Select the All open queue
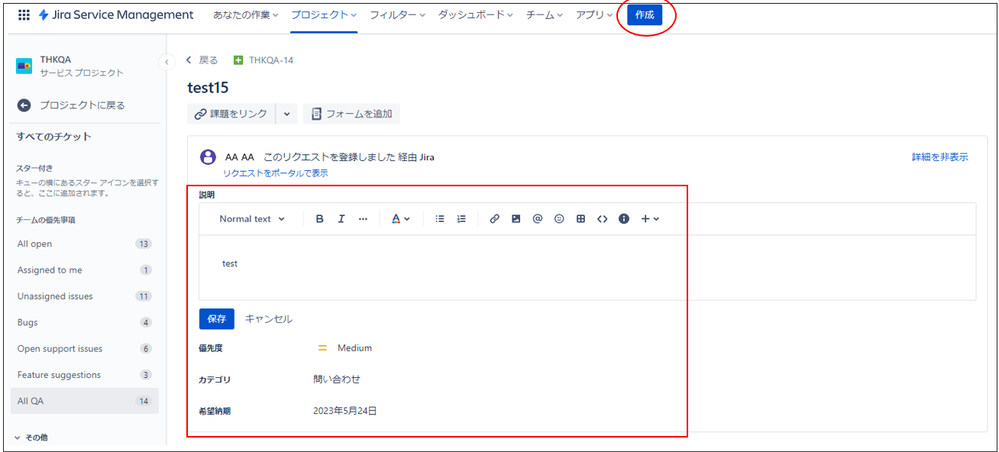999x452 pixels. 85,244
